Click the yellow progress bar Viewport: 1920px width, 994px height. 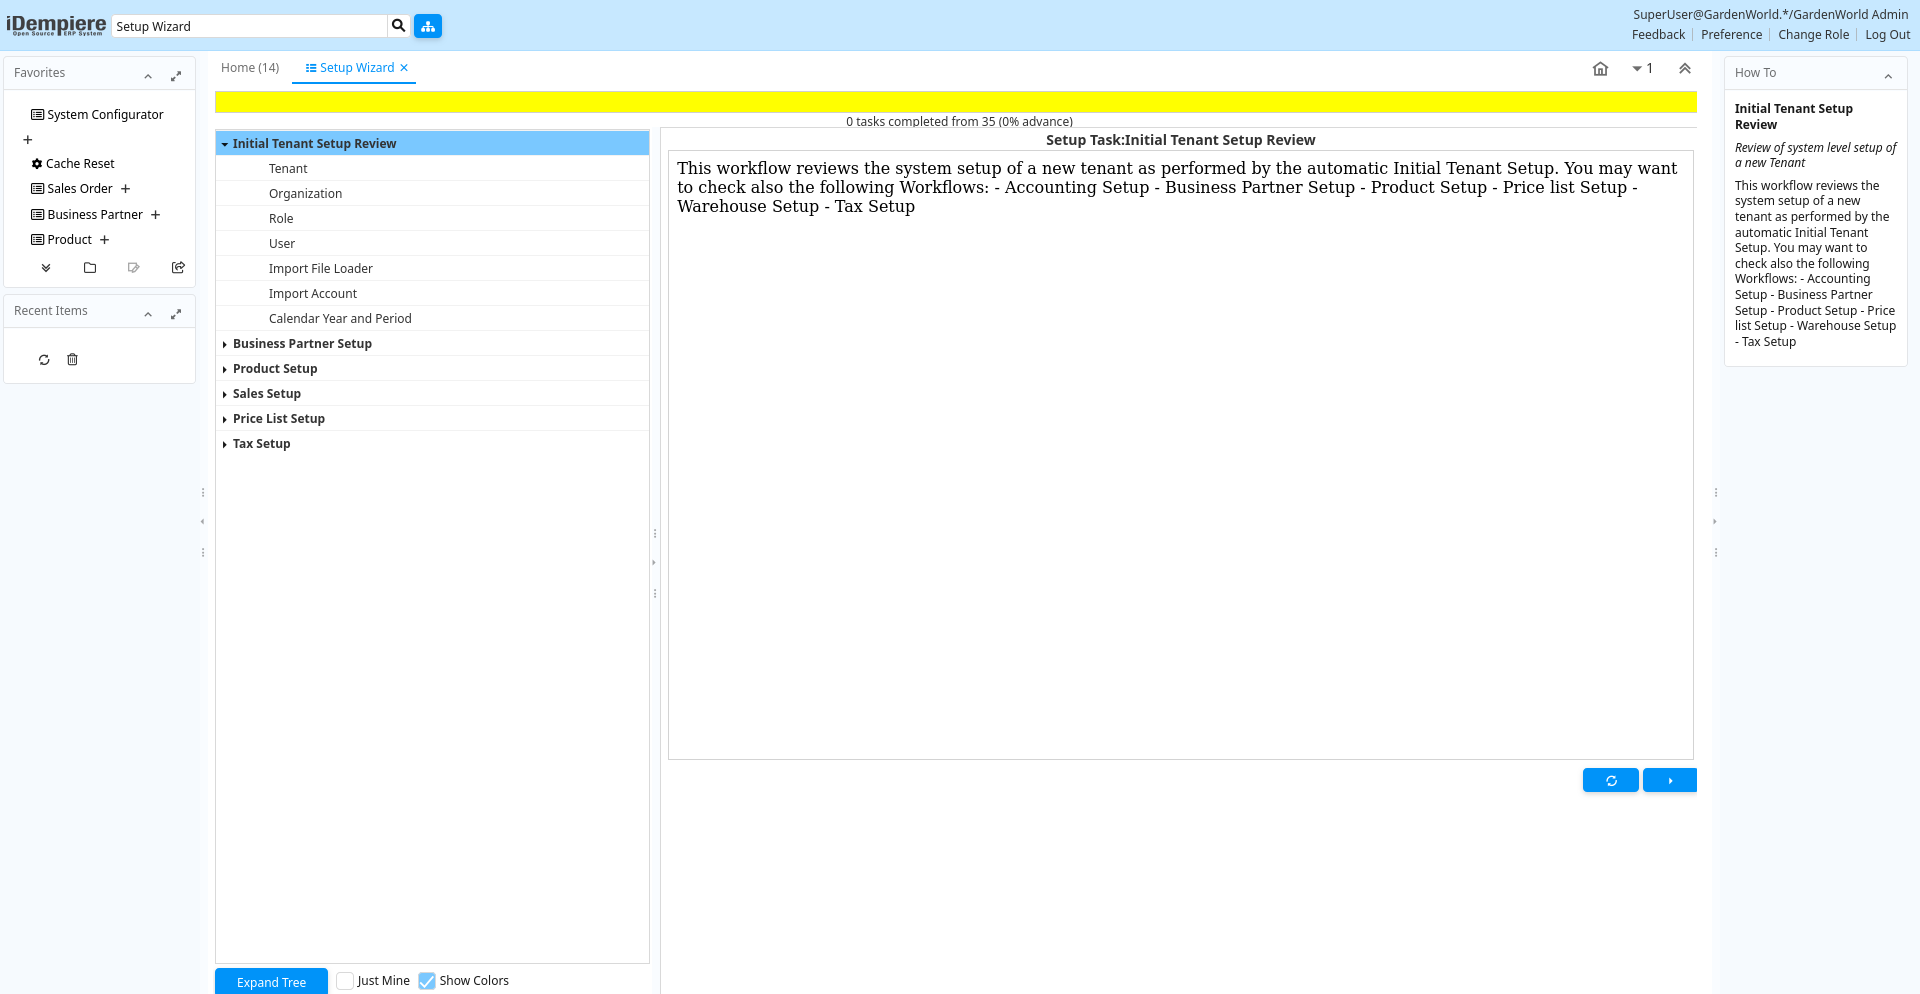pos(955,102)
